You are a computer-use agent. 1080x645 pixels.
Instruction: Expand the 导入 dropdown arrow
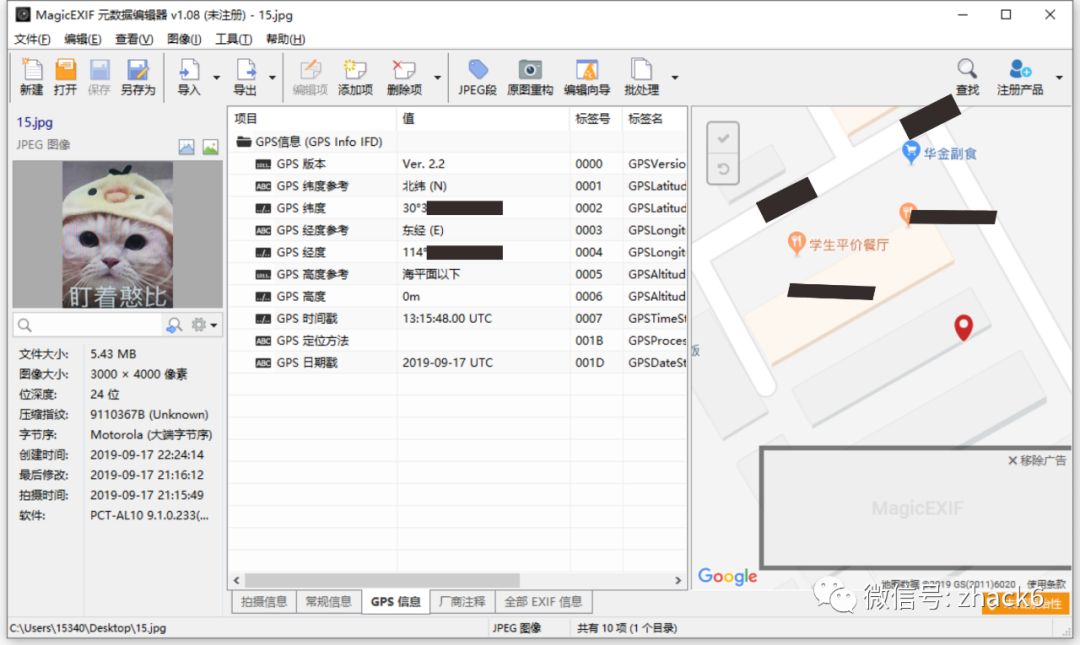click(216, 78)
